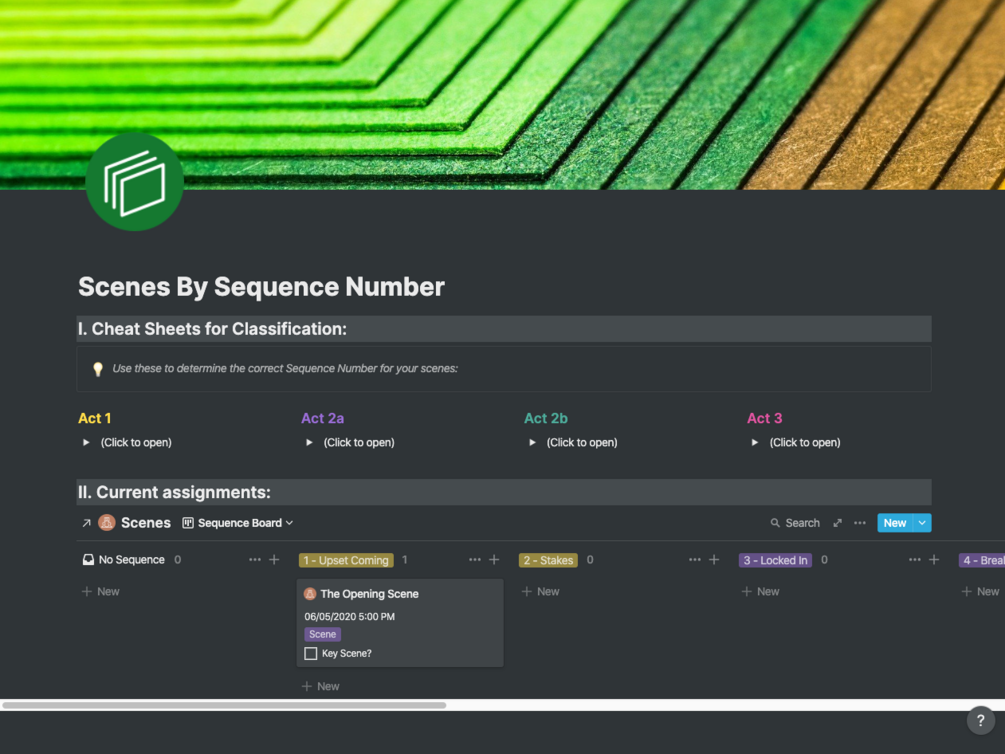Open the help question mark button
Screen dimensions: 1005x754
(x=980, y=720)
